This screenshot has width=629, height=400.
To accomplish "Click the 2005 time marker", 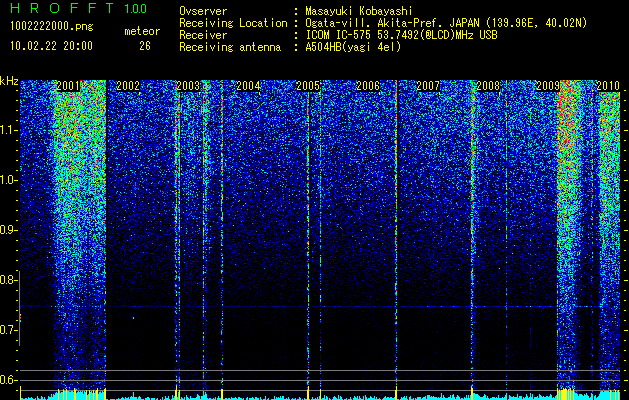I will (x=308, y=86).
